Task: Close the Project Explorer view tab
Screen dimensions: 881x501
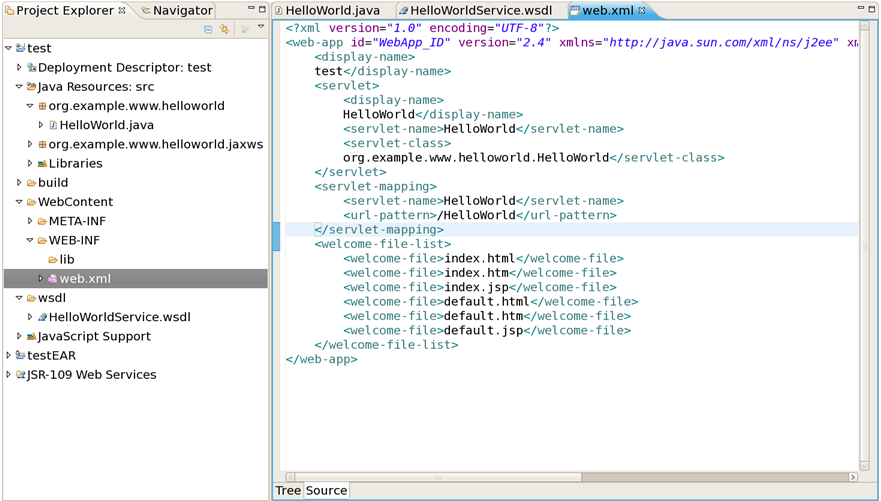Action: [x=122, y=11]
